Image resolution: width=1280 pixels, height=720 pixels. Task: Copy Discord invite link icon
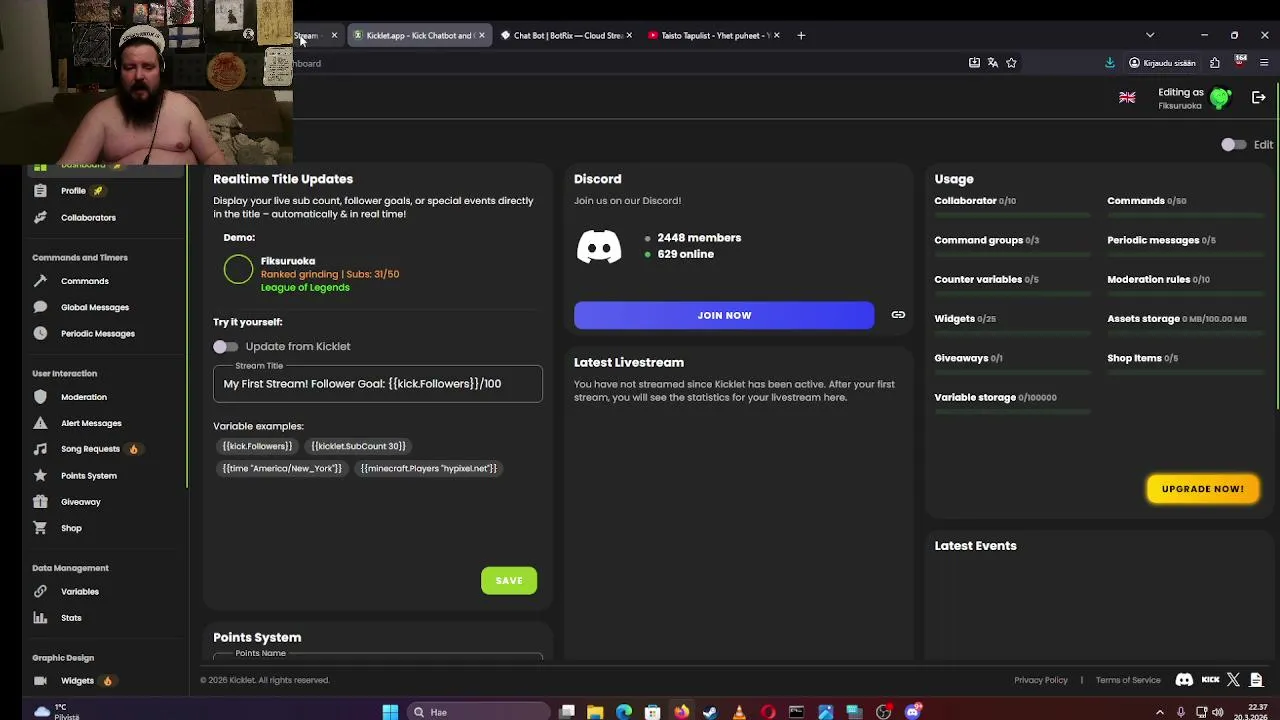click(x=898, y=315)
